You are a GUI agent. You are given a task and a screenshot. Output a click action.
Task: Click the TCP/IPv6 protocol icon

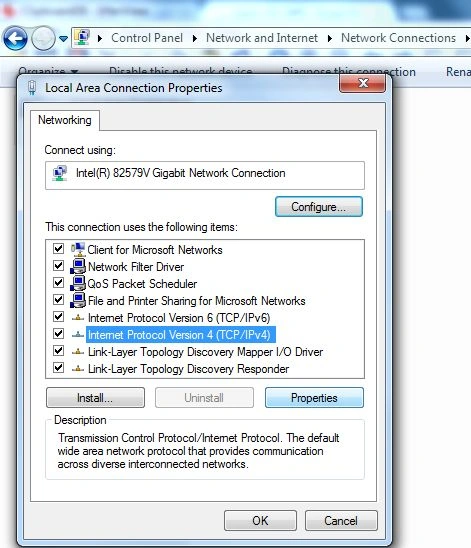click(x=78, y=318)
